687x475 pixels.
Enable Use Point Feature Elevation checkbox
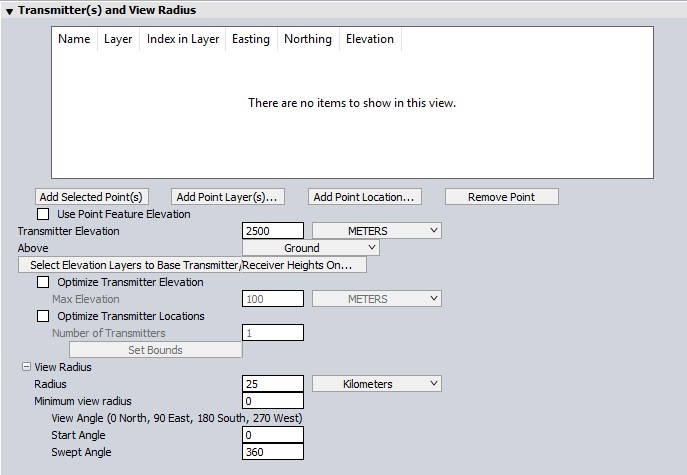pos(43,214)
